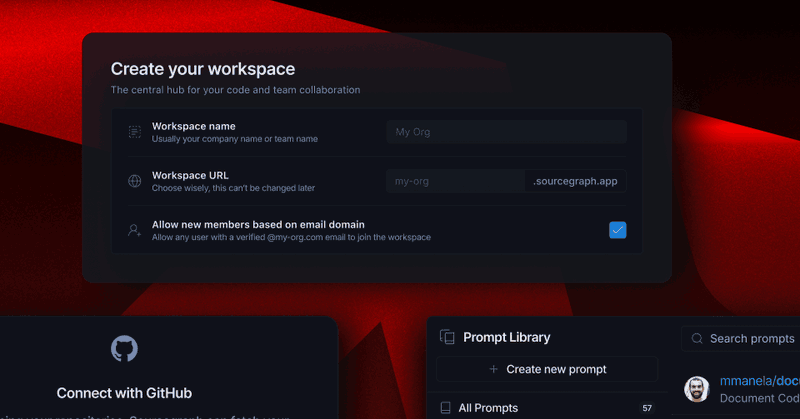800x419 pixels.
Task: Click the Search prompts field
Action: pos(740,338)
